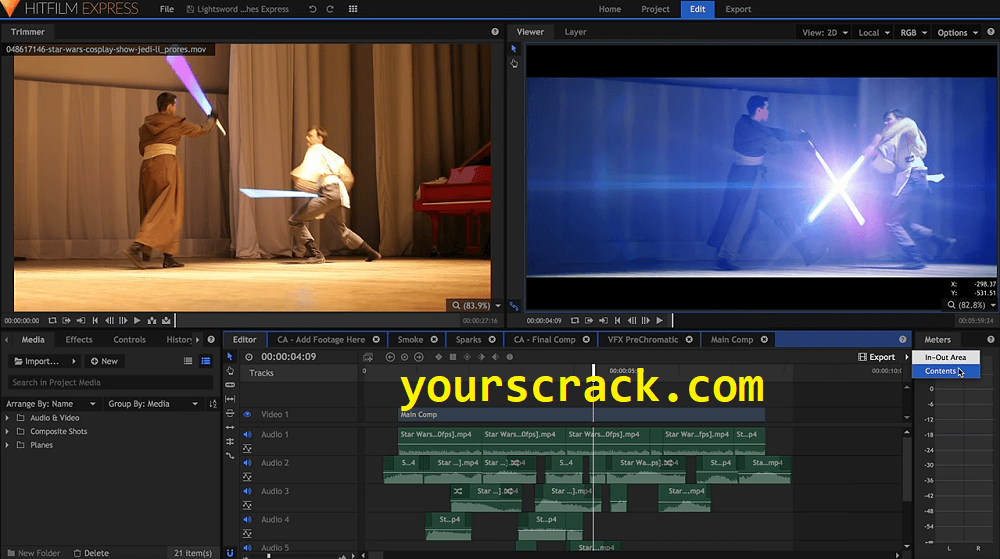Switch to the Effects tab
1000x559 pixels.
pyautogui.click(x=79, y=340)
